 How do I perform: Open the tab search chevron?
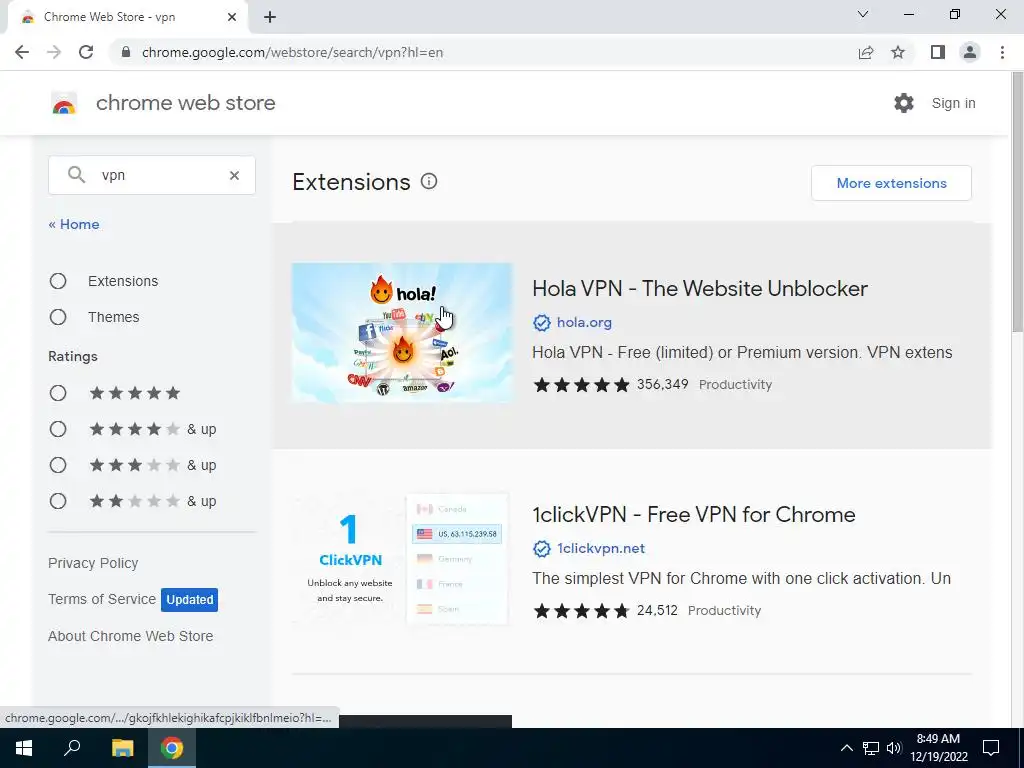click(x=863, y=14)
